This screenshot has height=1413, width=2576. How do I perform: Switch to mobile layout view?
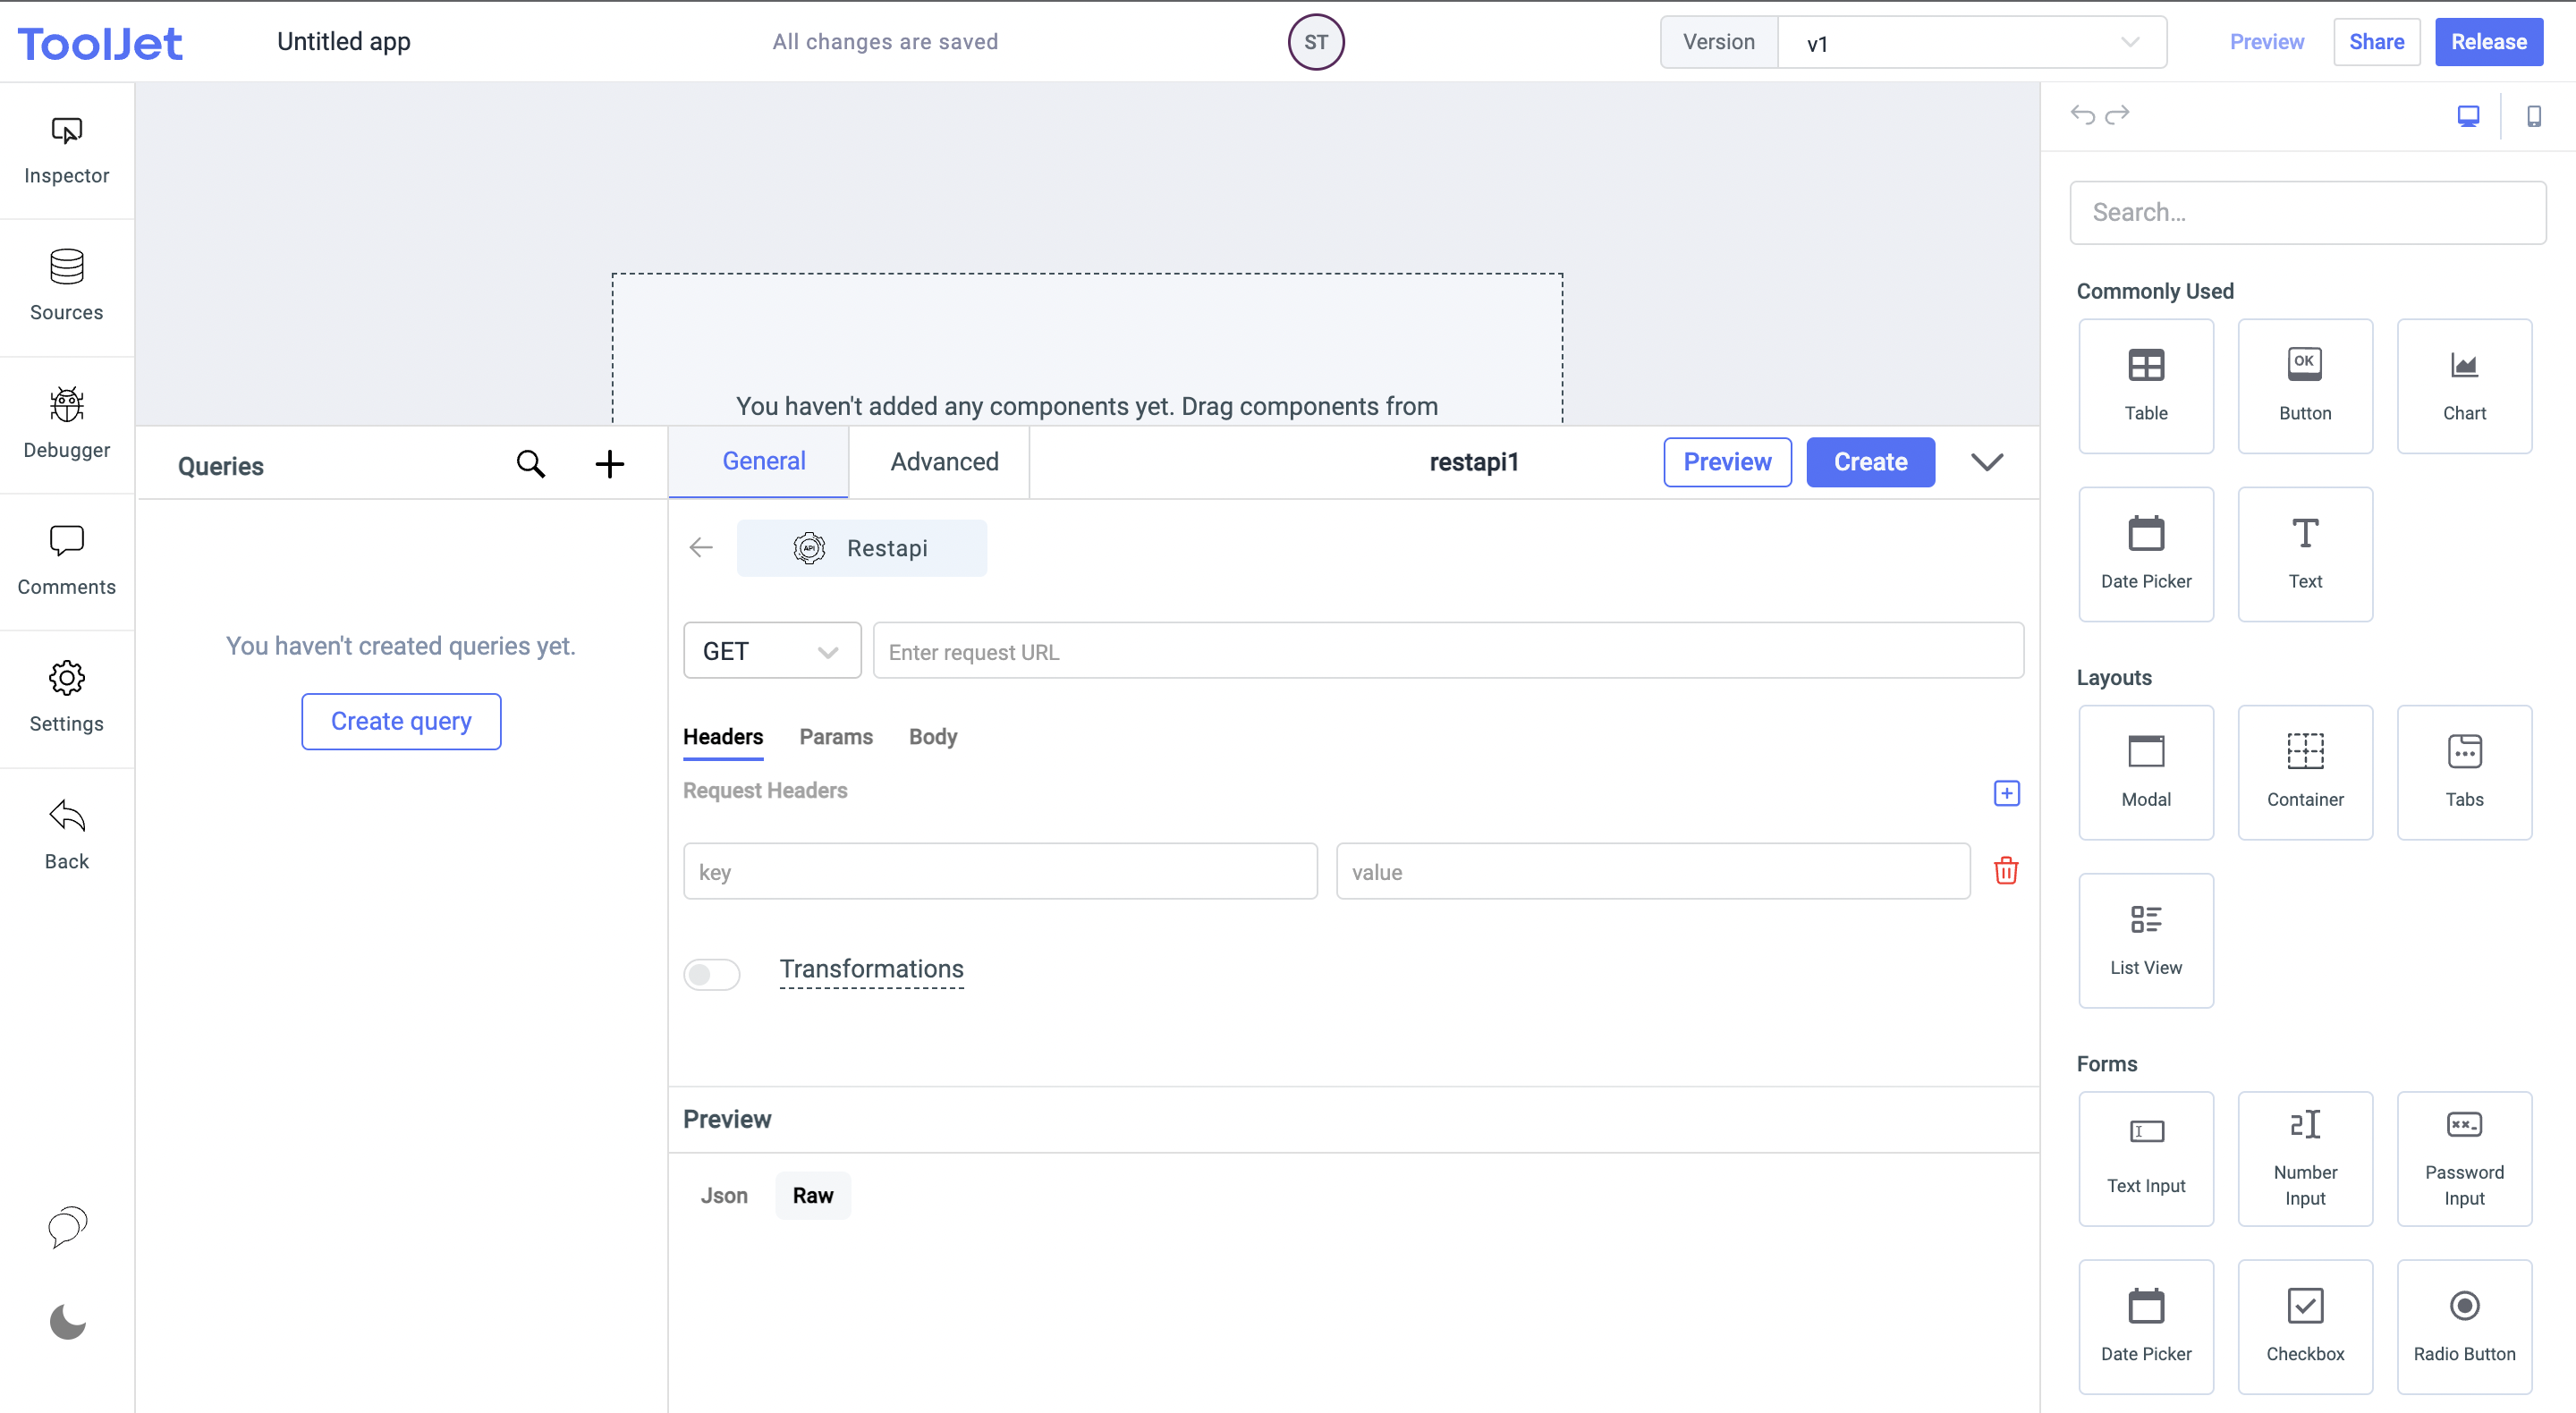[x=2535, y=115]
